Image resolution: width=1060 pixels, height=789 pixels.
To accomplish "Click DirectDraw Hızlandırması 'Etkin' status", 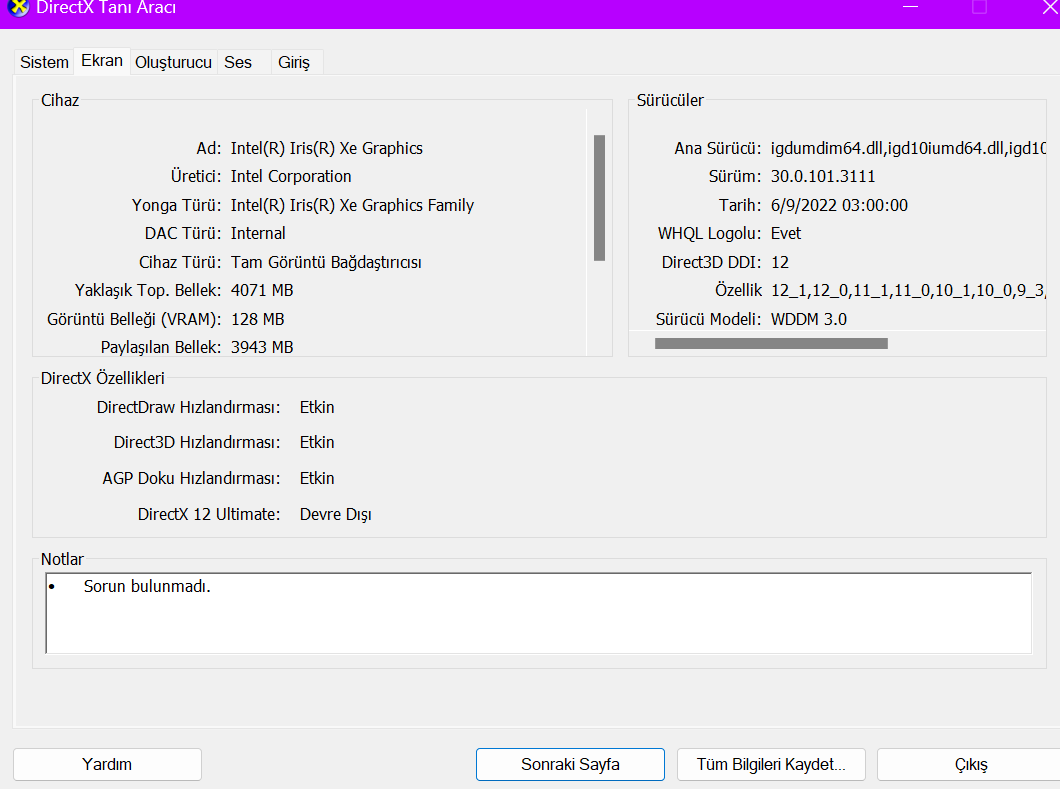I will click(x=317, y=408).
